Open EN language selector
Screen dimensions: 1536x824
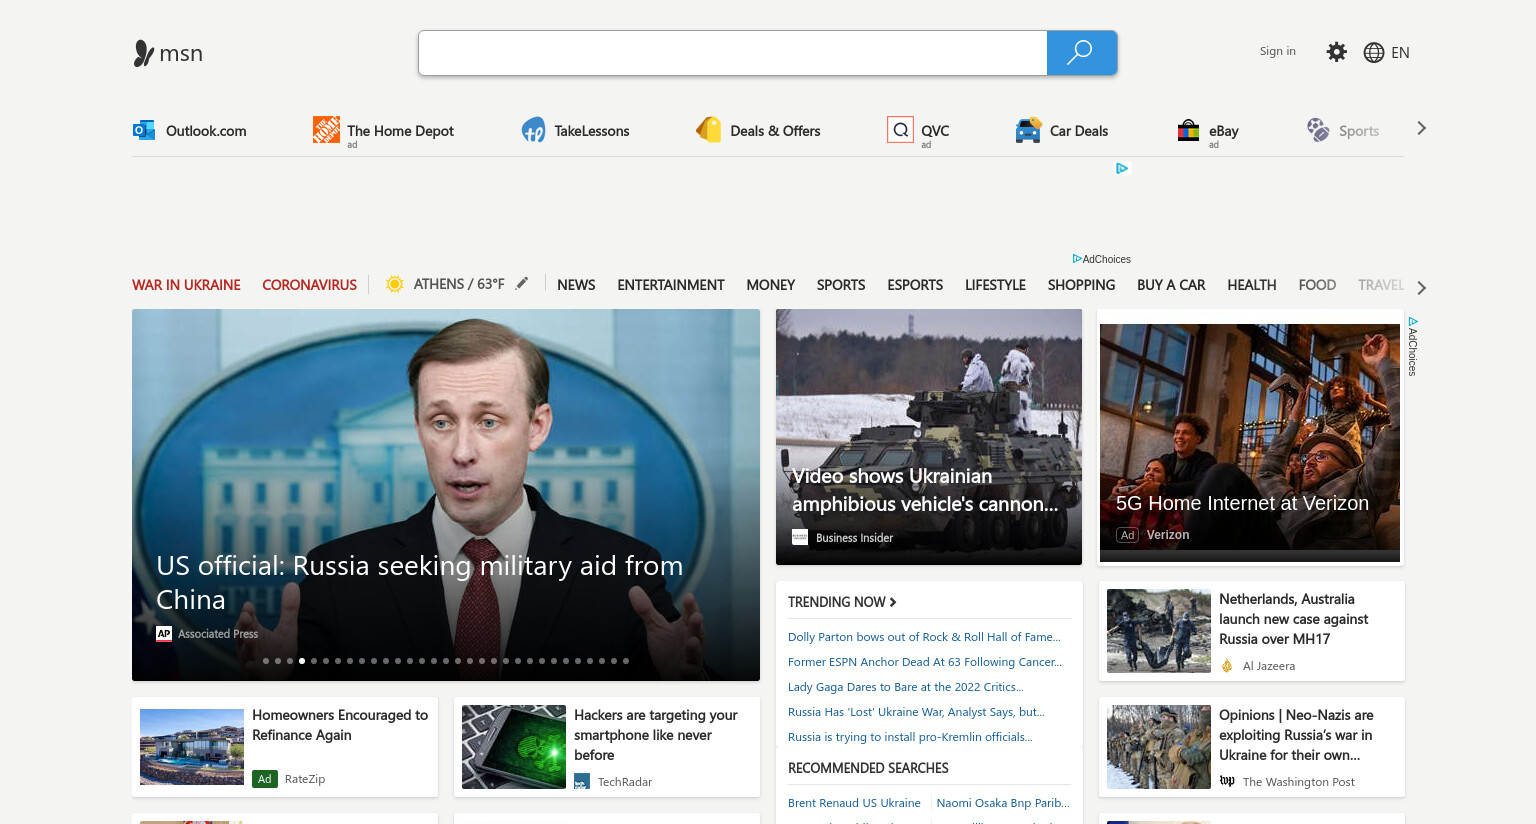1400,53
